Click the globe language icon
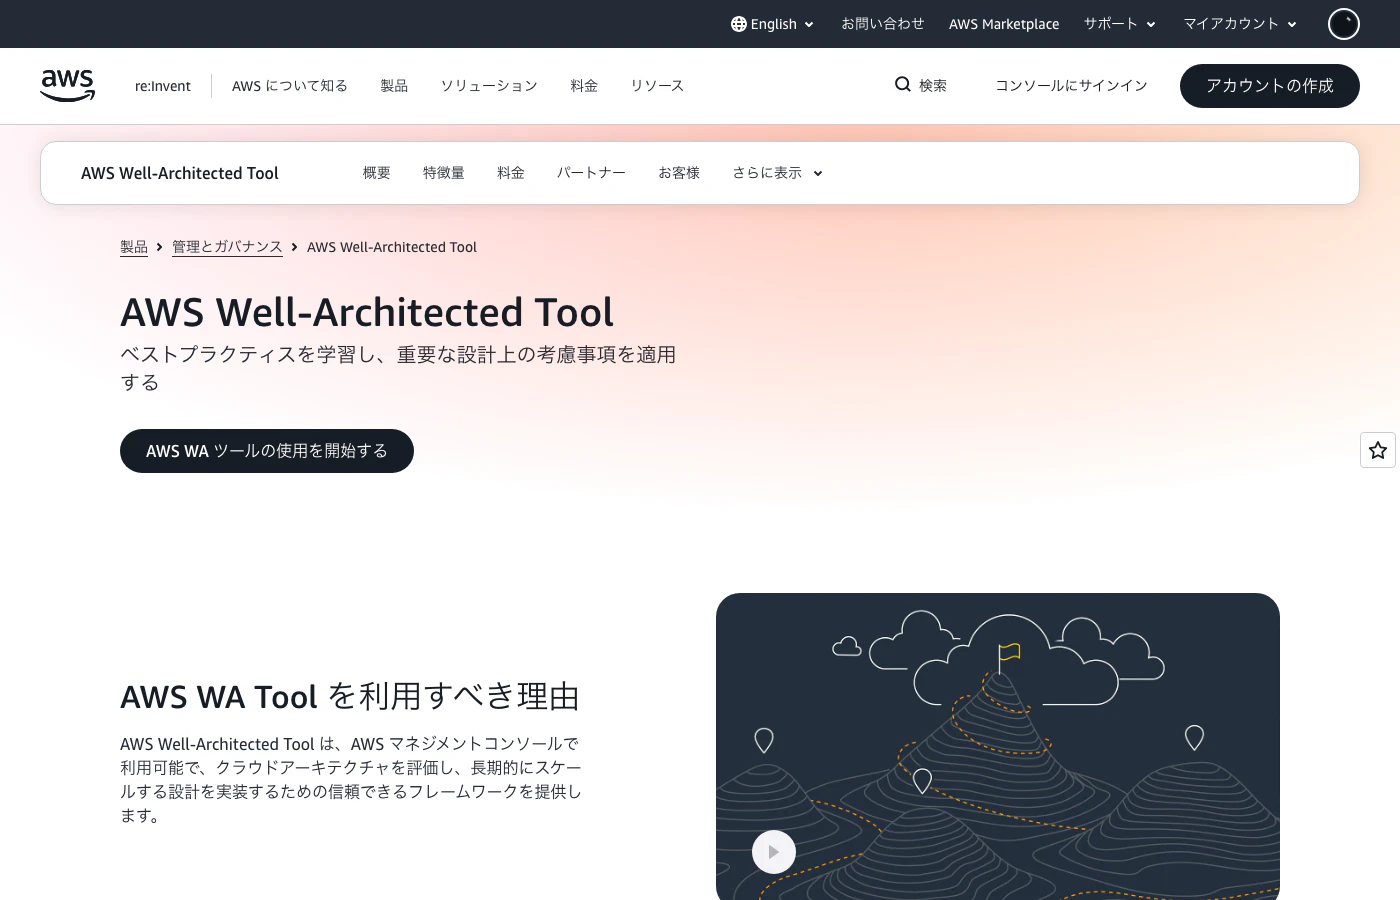The image size is (1400, 900). tap(739, 24)
